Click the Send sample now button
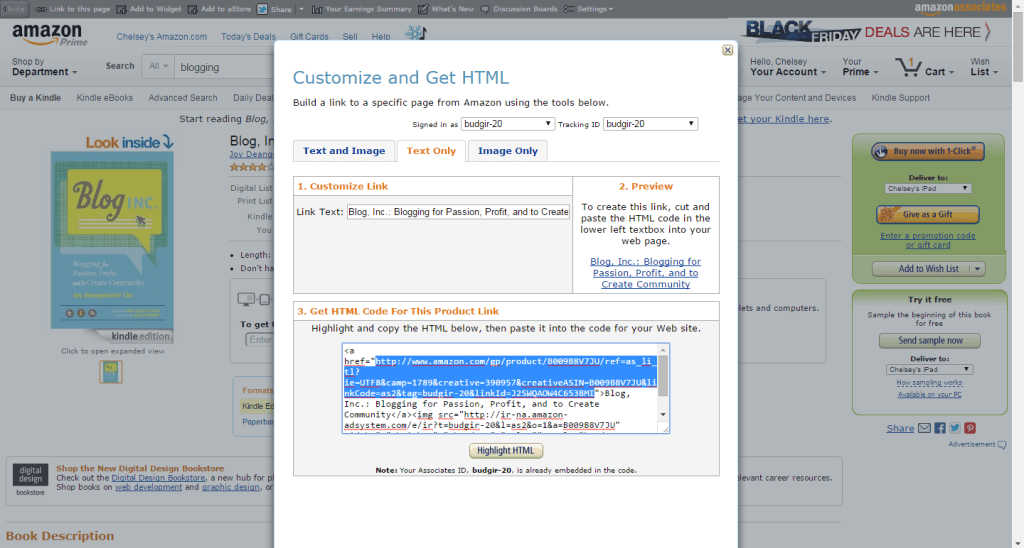 point(930,340)
